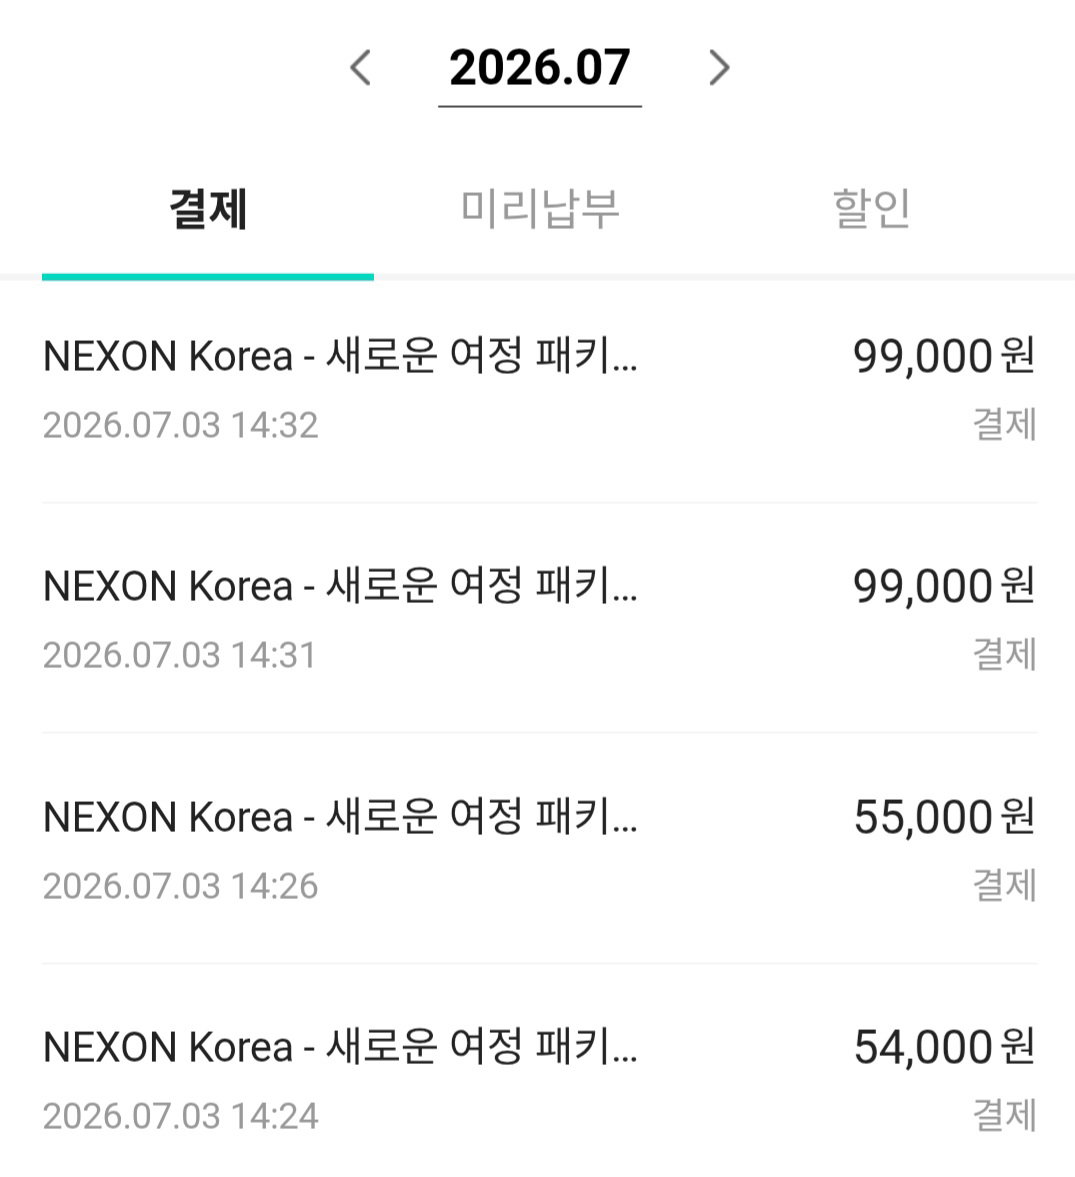Tap the 2026.07.03 14:24 timestamp
Image resolution: width=1075 pixels, height=1177 pixels.
[180, 1116]
